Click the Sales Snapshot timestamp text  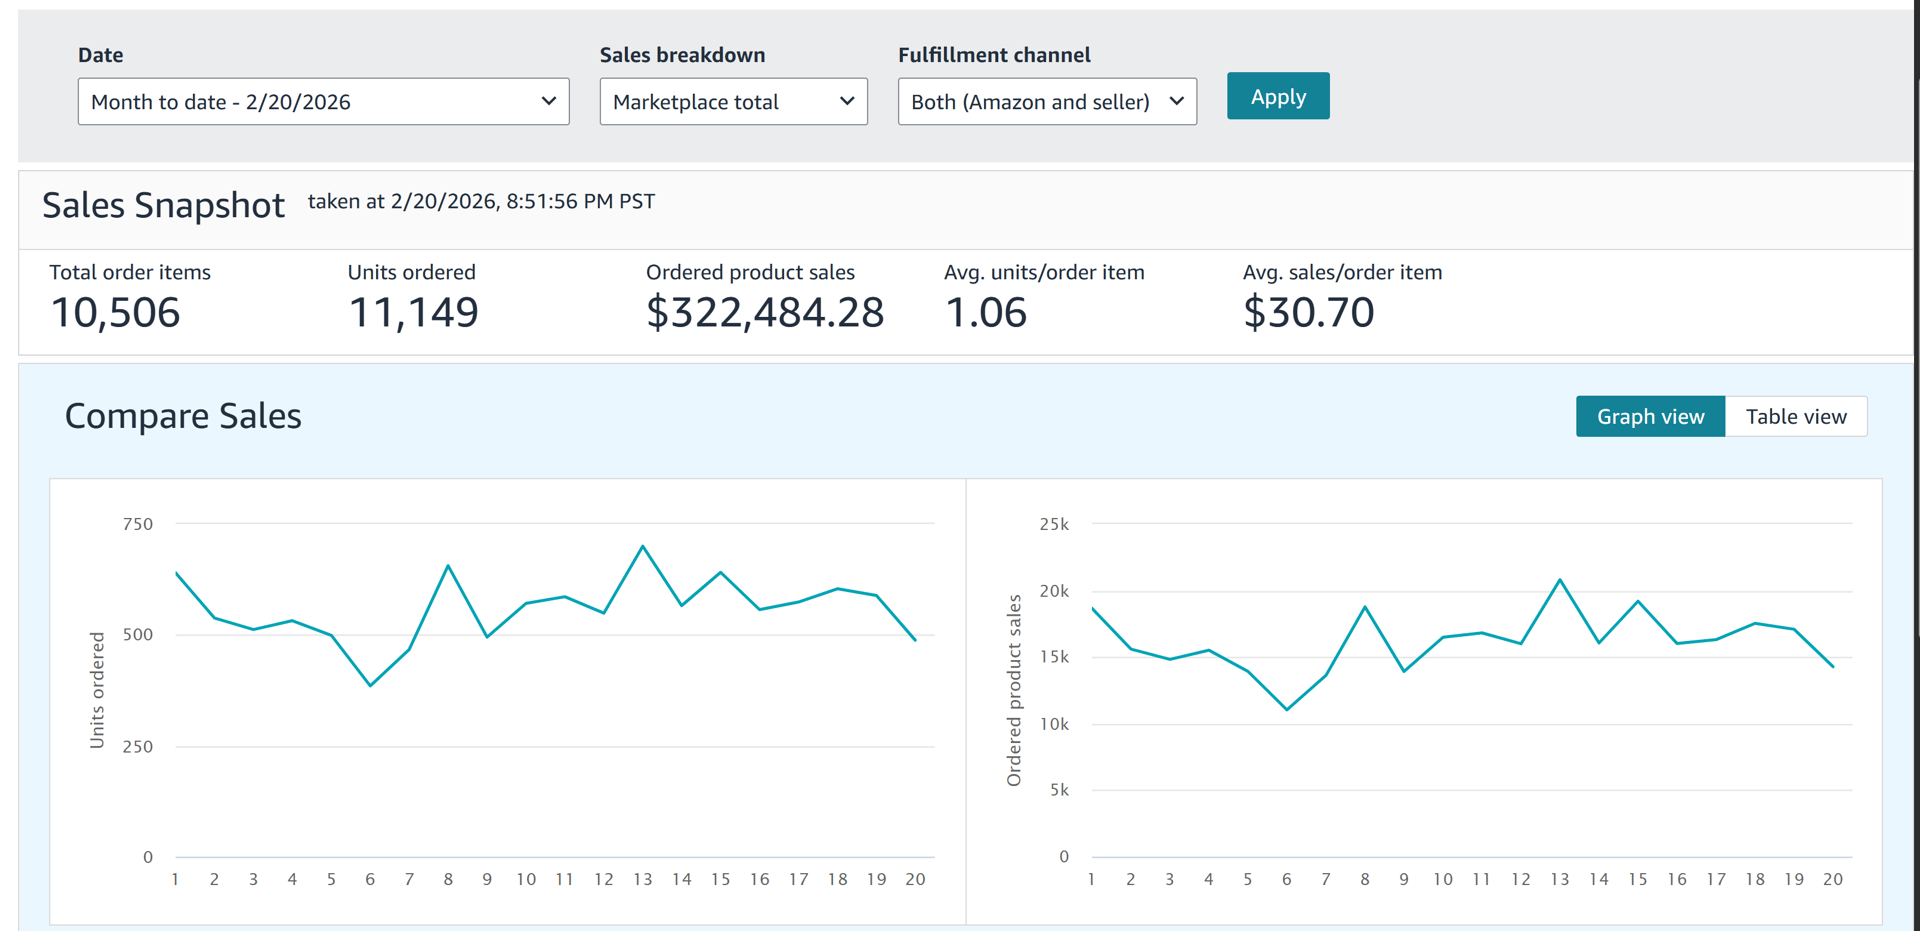(x=481, y=202)
